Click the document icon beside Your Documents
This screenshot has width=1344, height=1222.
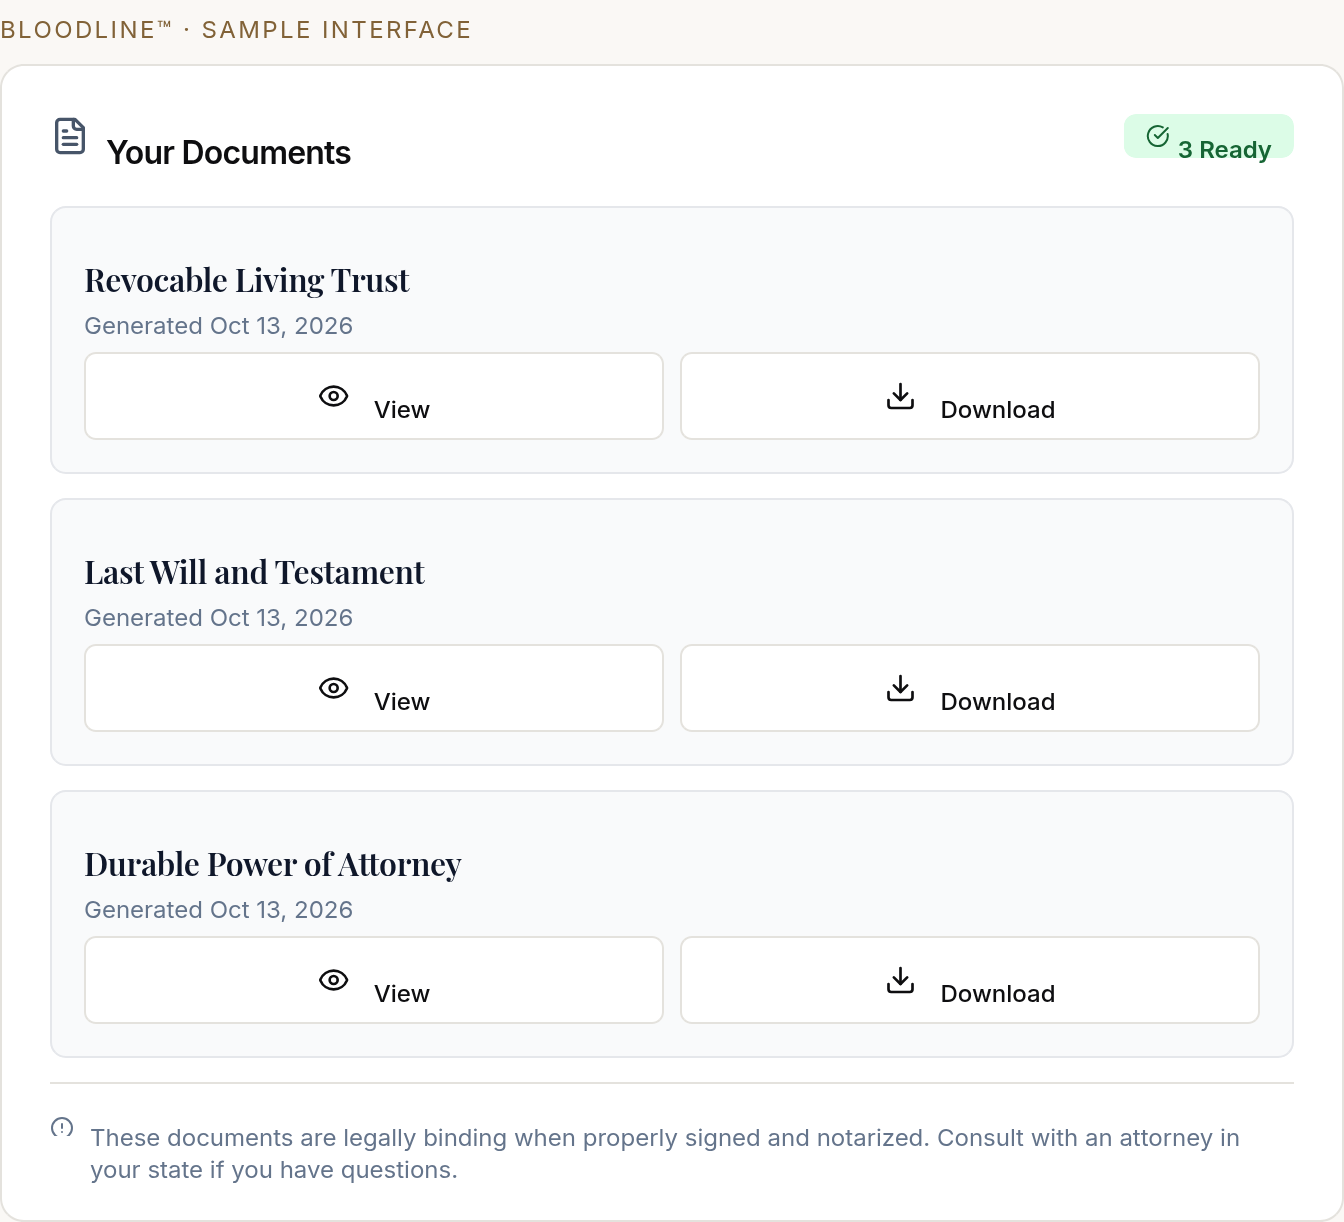pyautogui.click(x=70, y=136)
